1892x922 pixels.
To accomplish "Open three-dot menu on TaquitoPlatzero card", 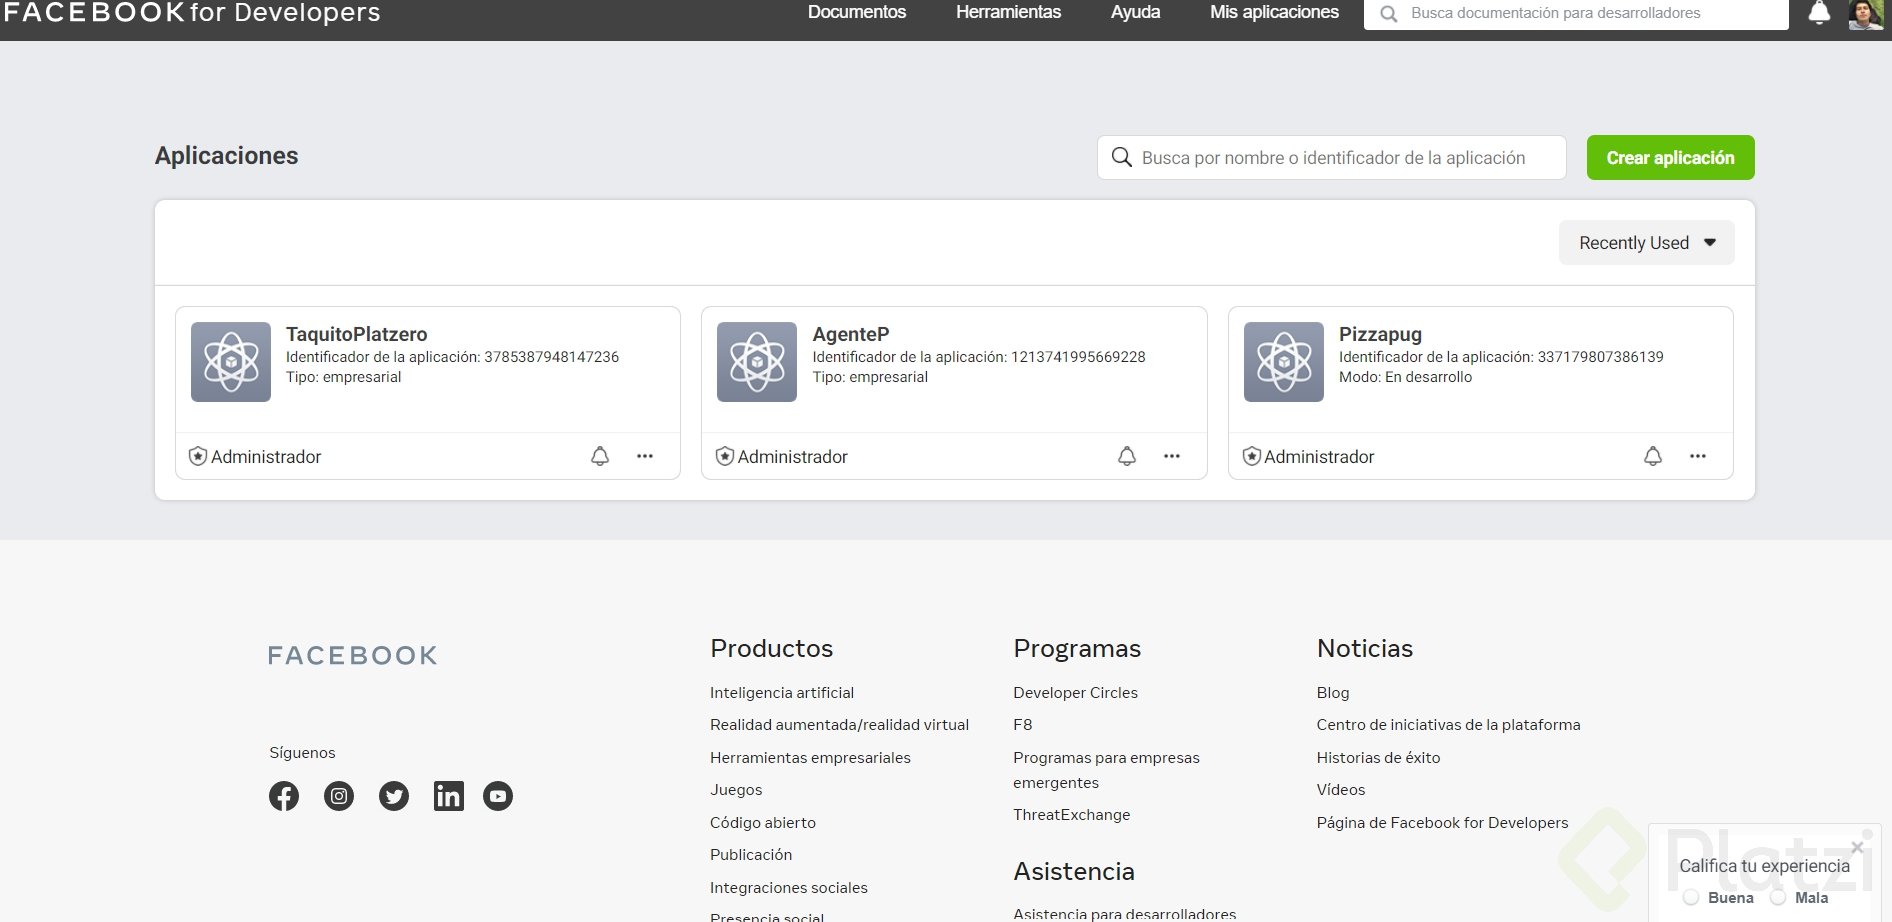I will tap(645, 456).
